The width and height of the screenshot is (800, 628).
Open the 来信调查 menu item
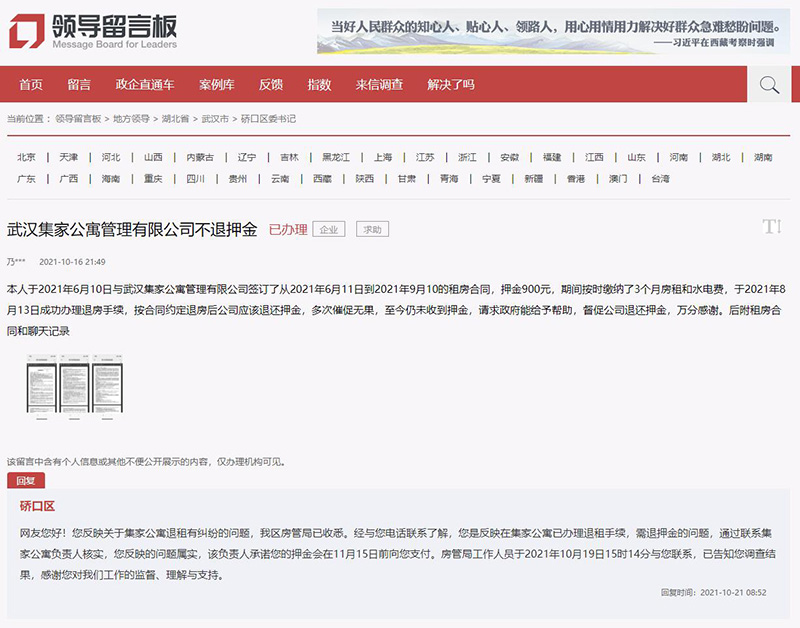[x=379, y=85]
